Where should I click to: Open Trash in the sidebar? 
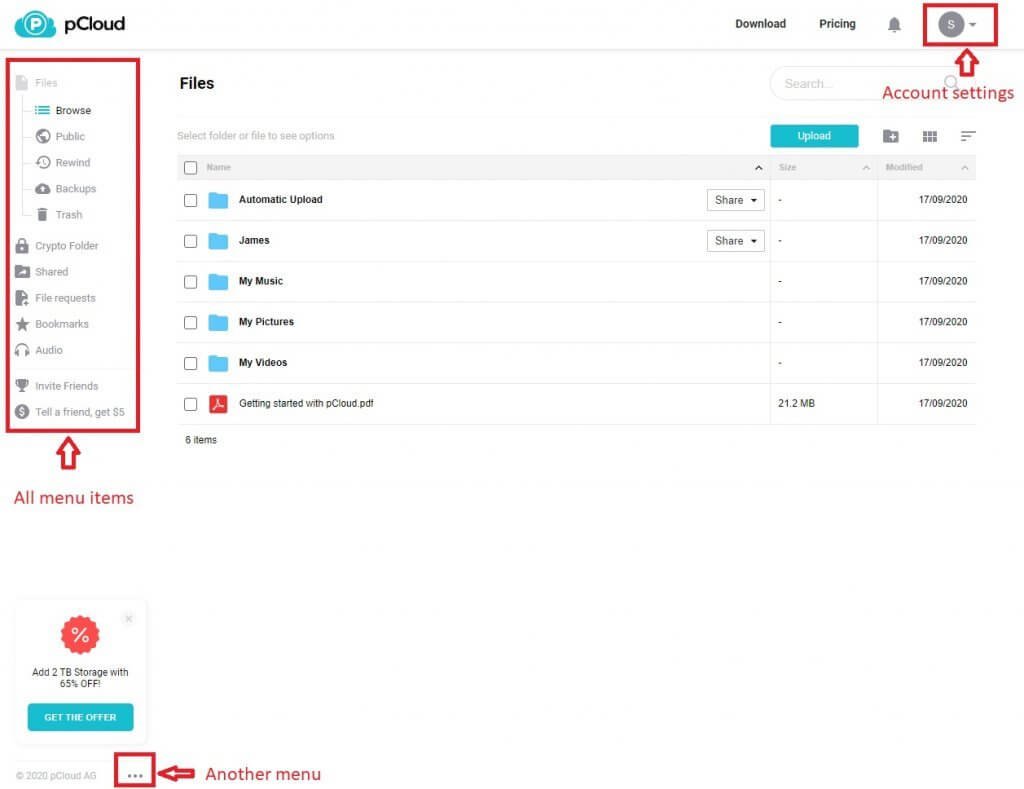tap(69, 215)
